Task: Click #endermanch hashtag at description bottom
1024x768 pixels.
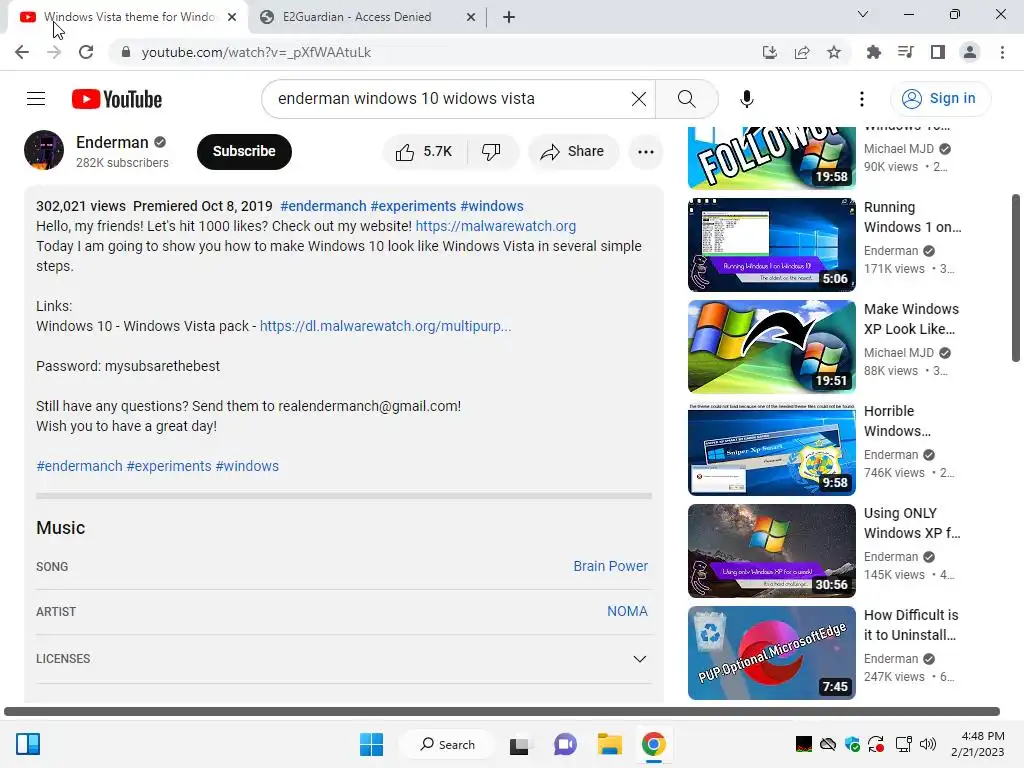Action: click(x=79, y=466)
